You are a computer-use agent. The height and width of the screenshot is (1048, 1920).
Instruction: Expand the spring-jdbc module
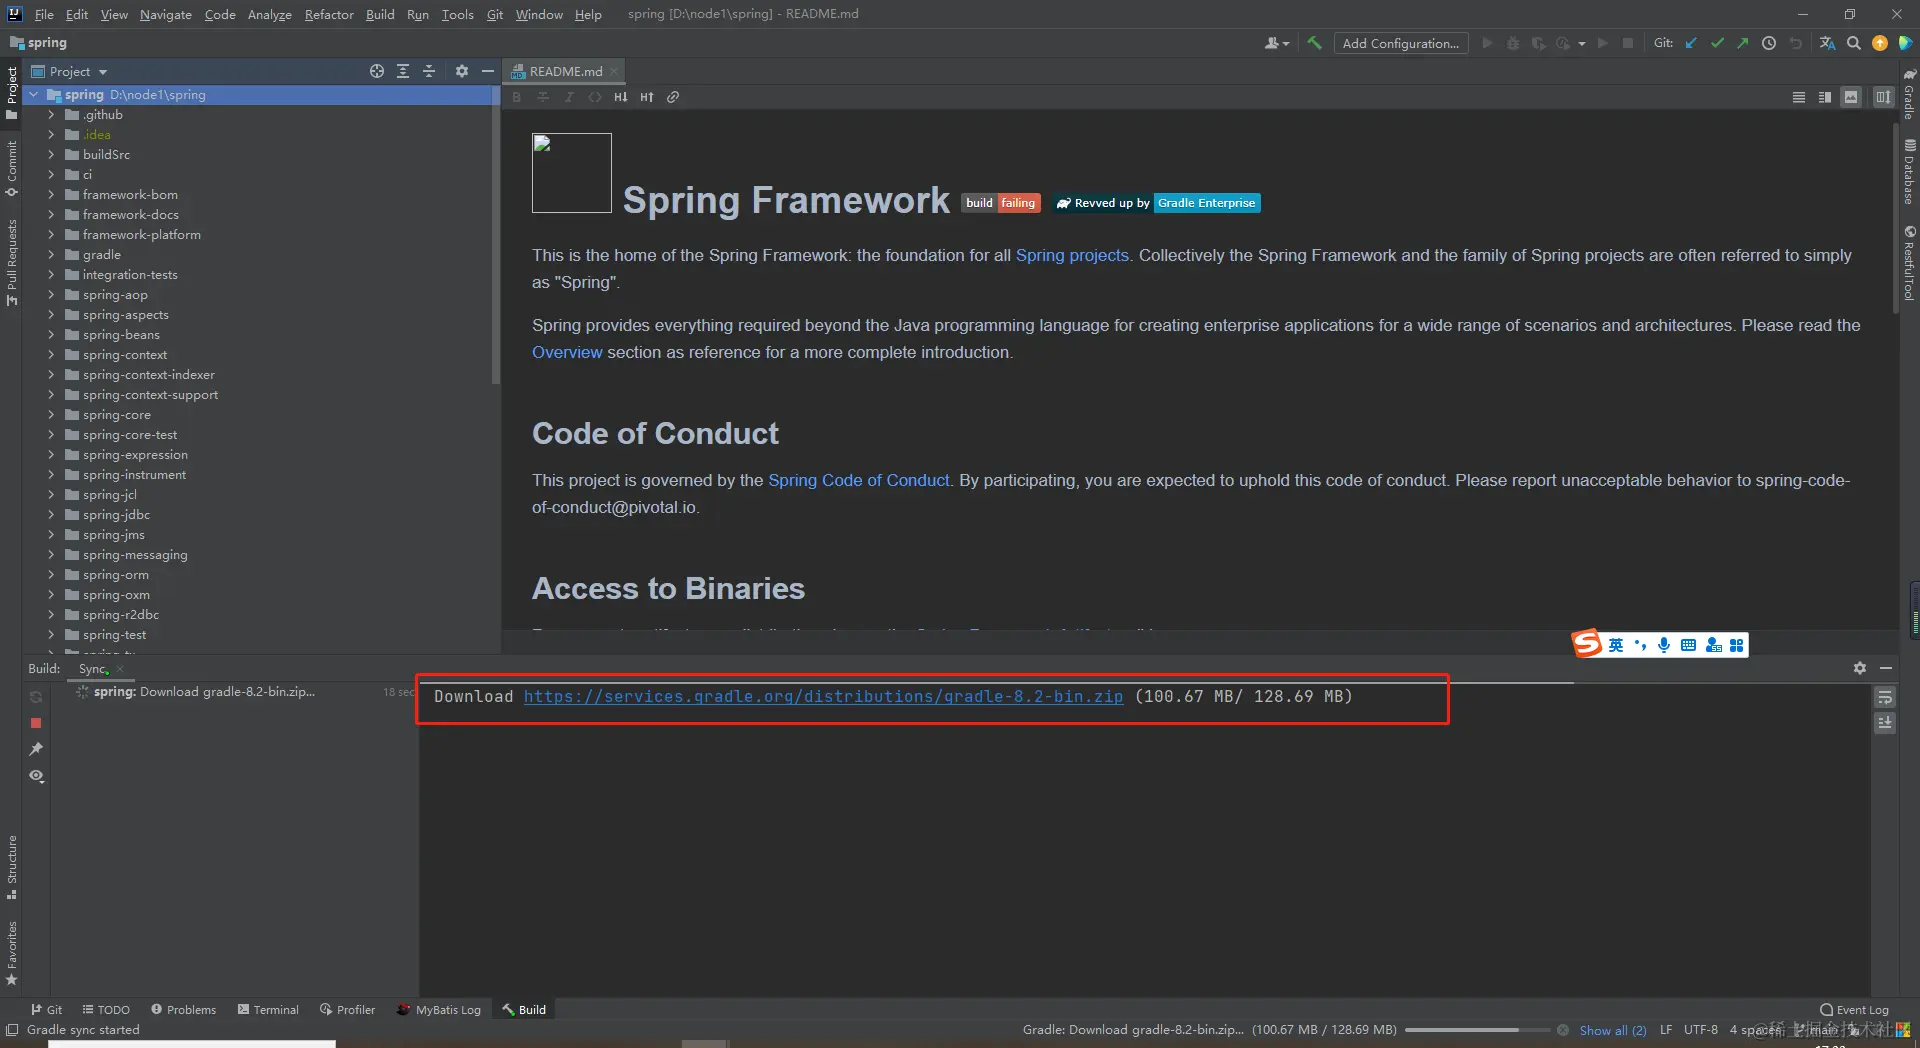click(x=51, y=515)
